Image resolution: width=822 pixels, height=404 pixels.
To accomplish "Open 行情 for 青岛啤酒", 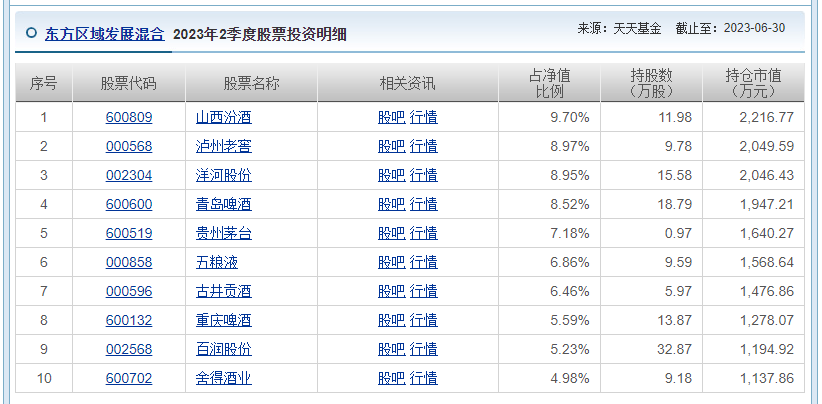I will tap(424, 204).
